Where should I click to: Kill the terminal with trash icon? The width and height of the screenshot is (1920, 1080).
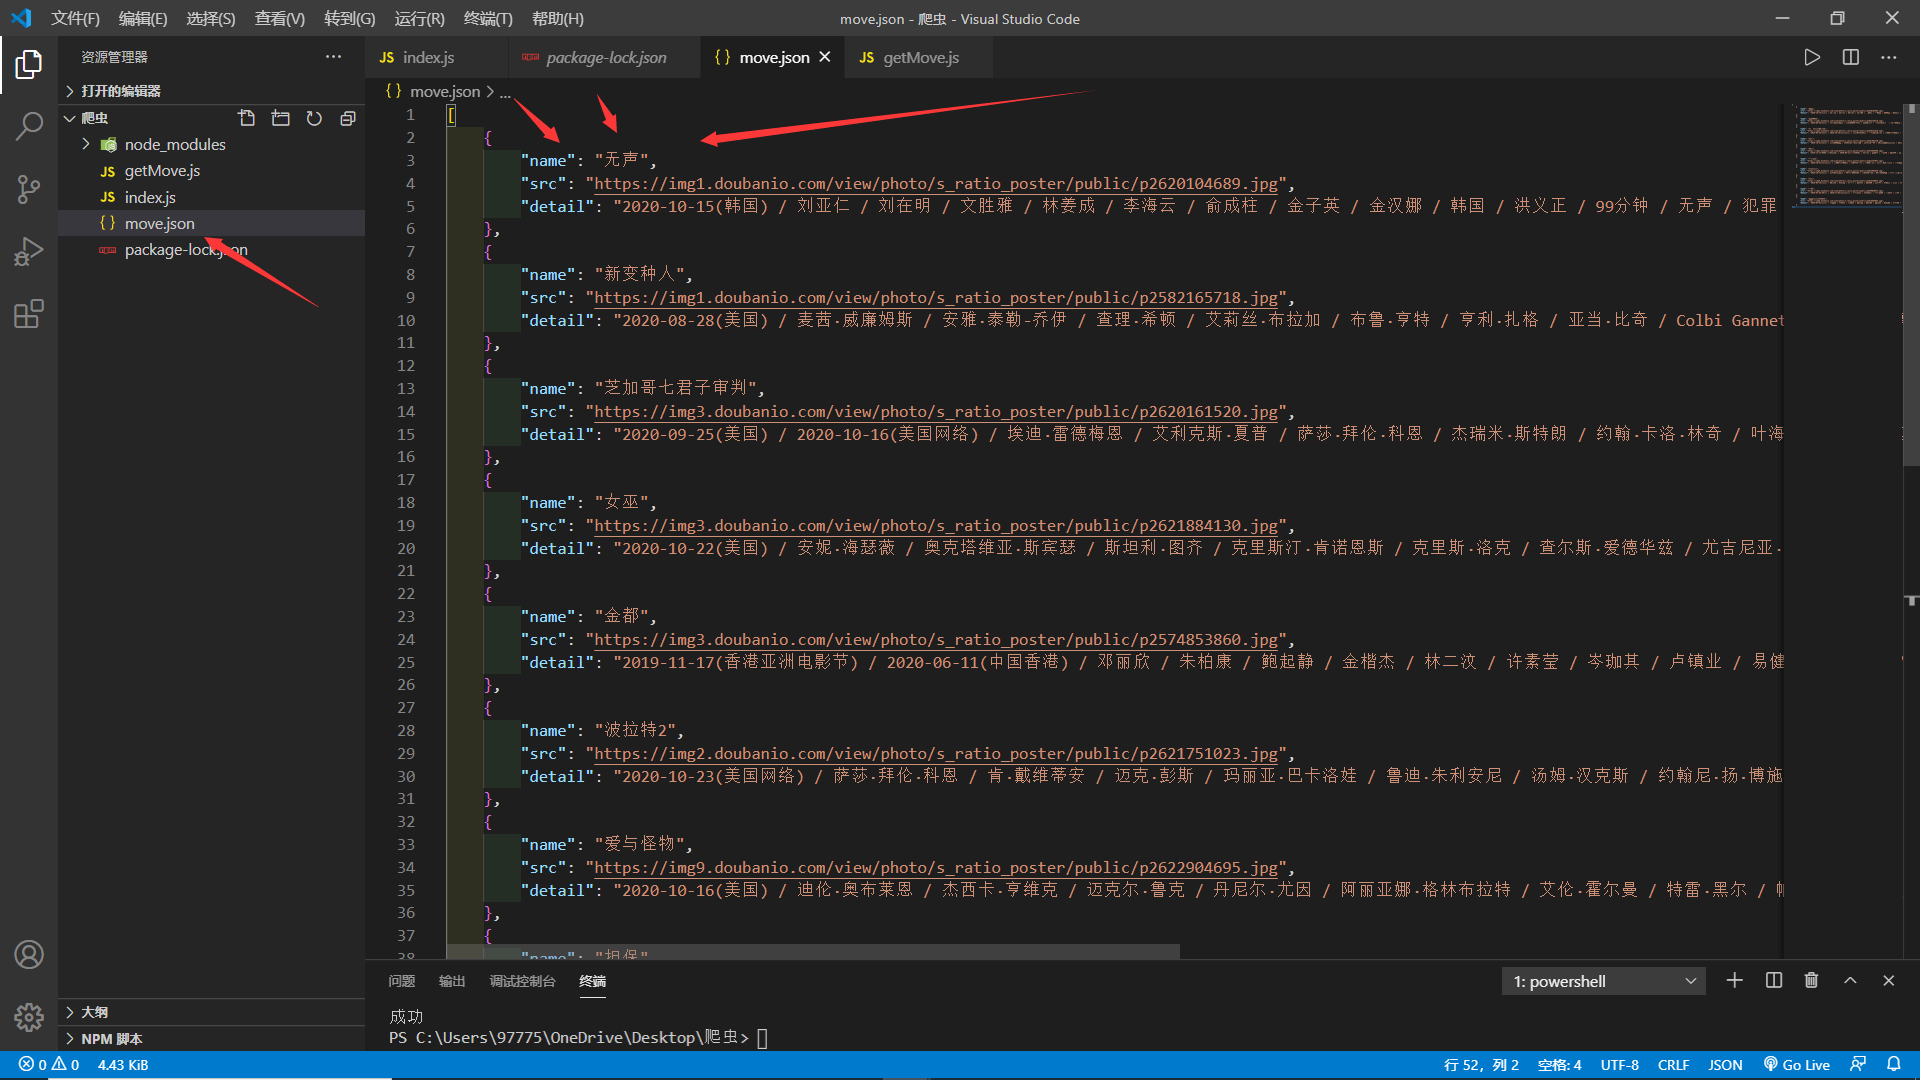coord(1811,980)
